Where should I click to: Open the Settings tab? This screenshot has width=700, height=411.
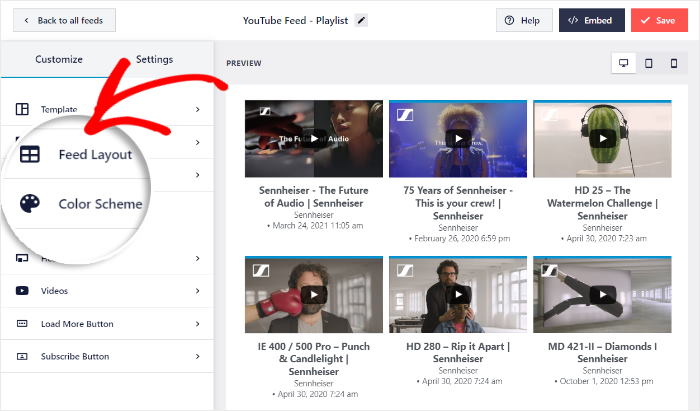154,59
